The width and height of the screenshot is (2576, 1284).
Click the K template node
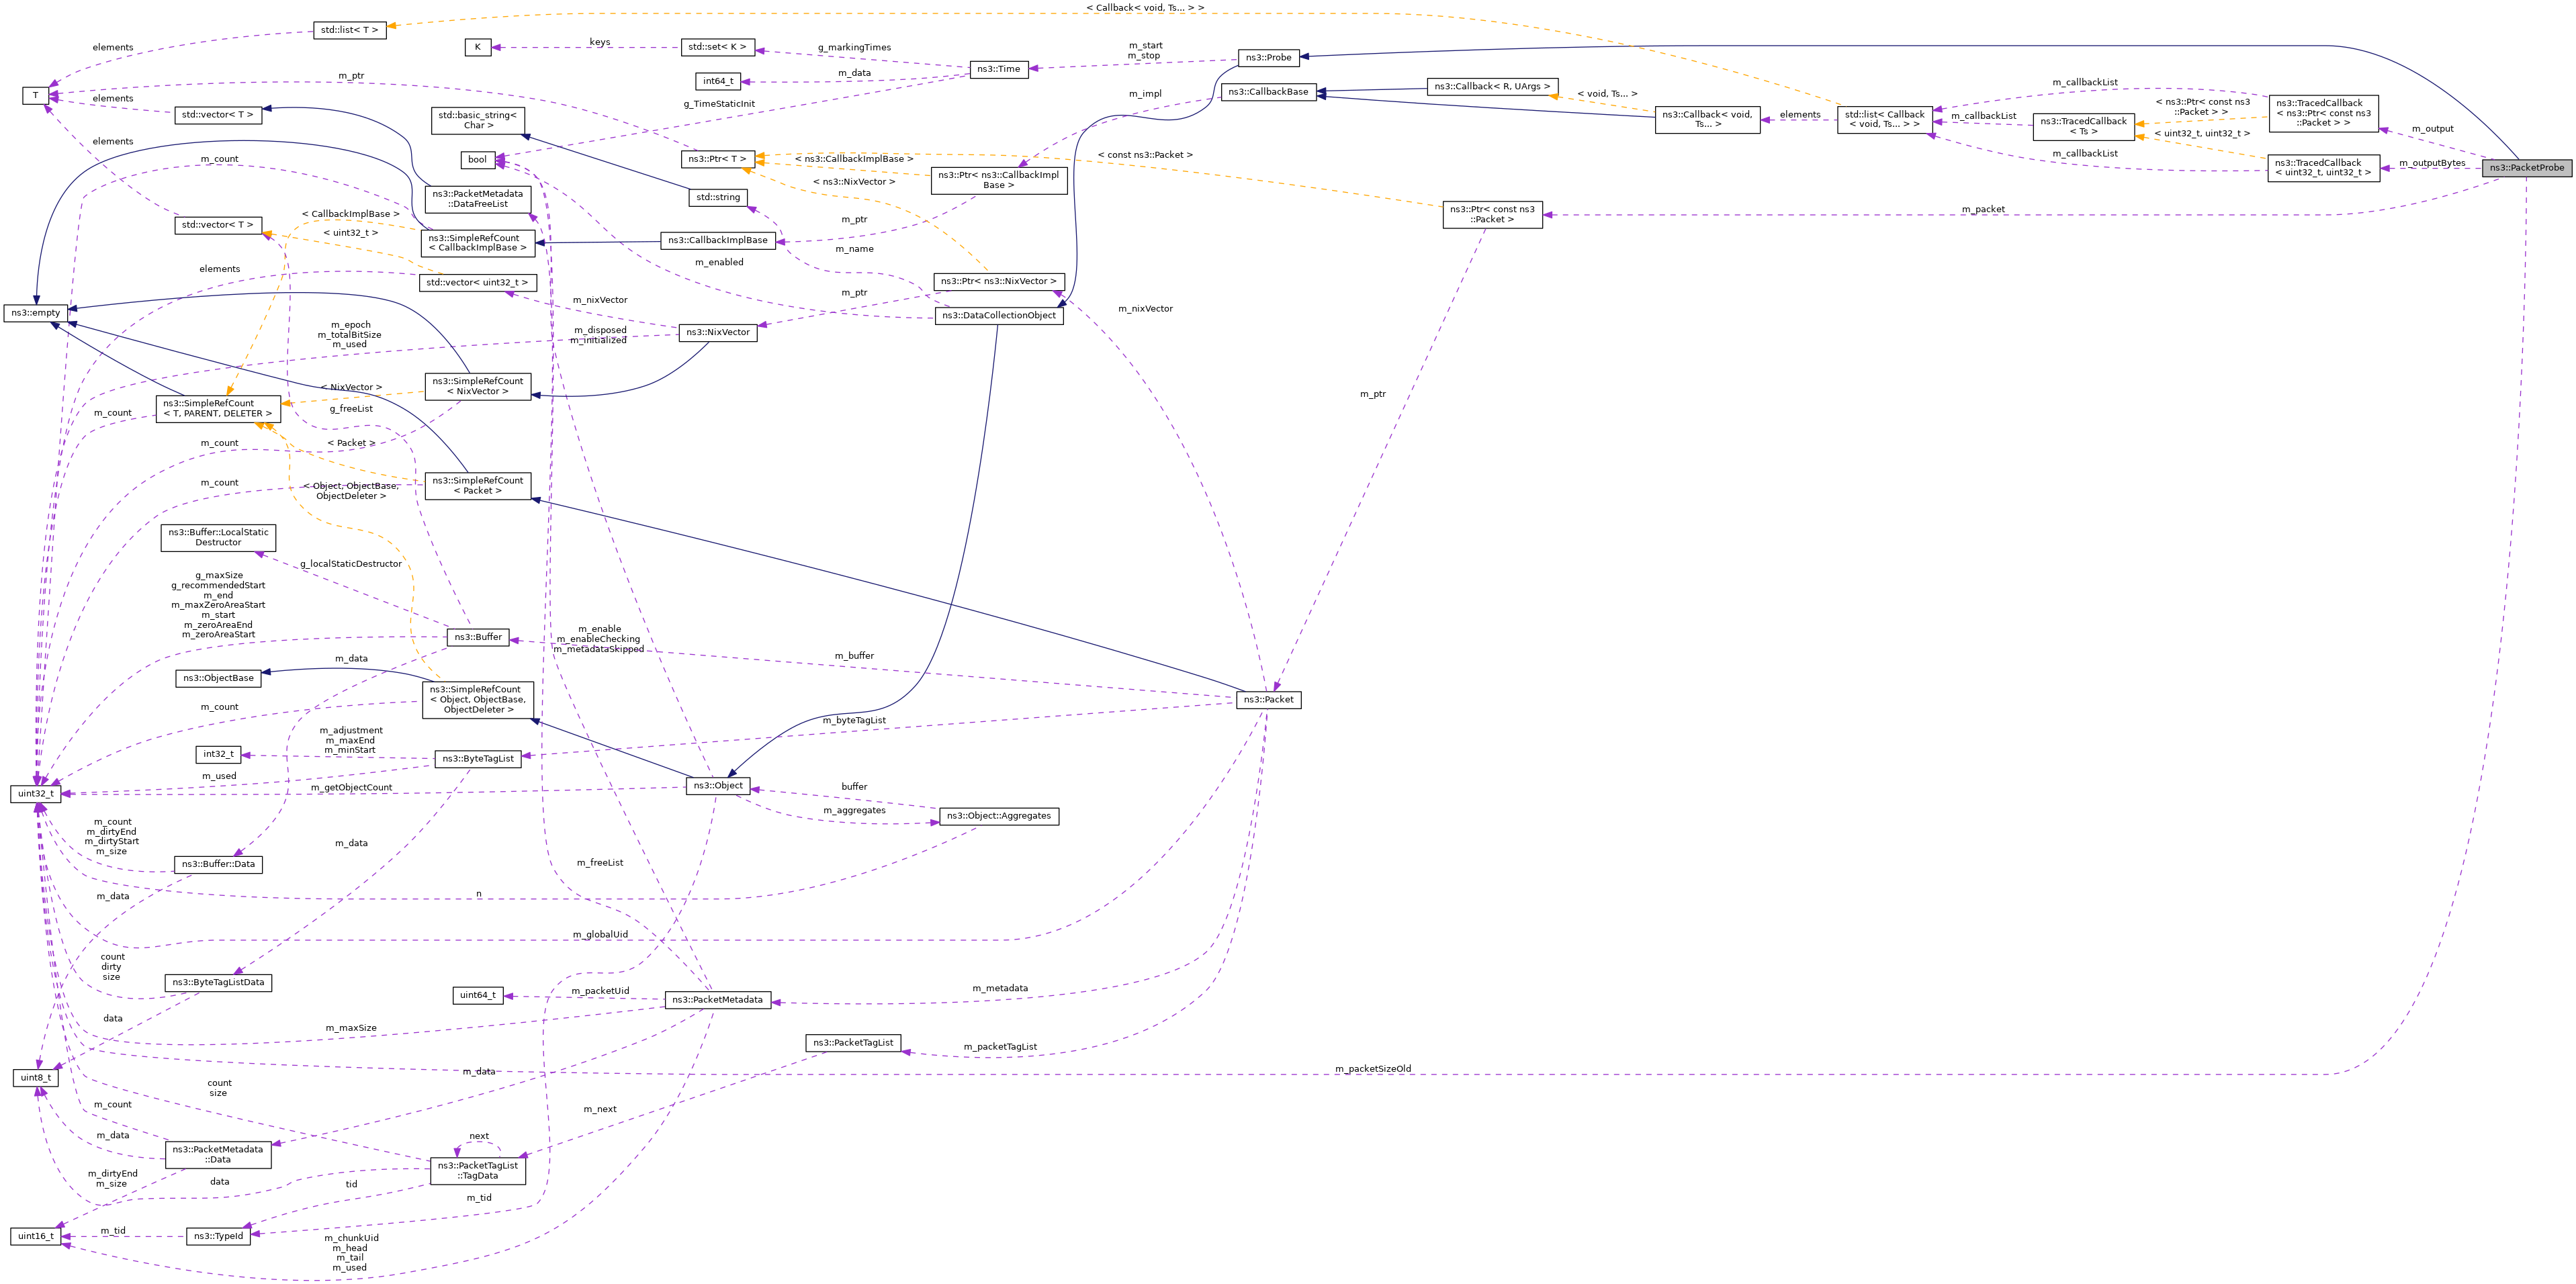point(478,47)
